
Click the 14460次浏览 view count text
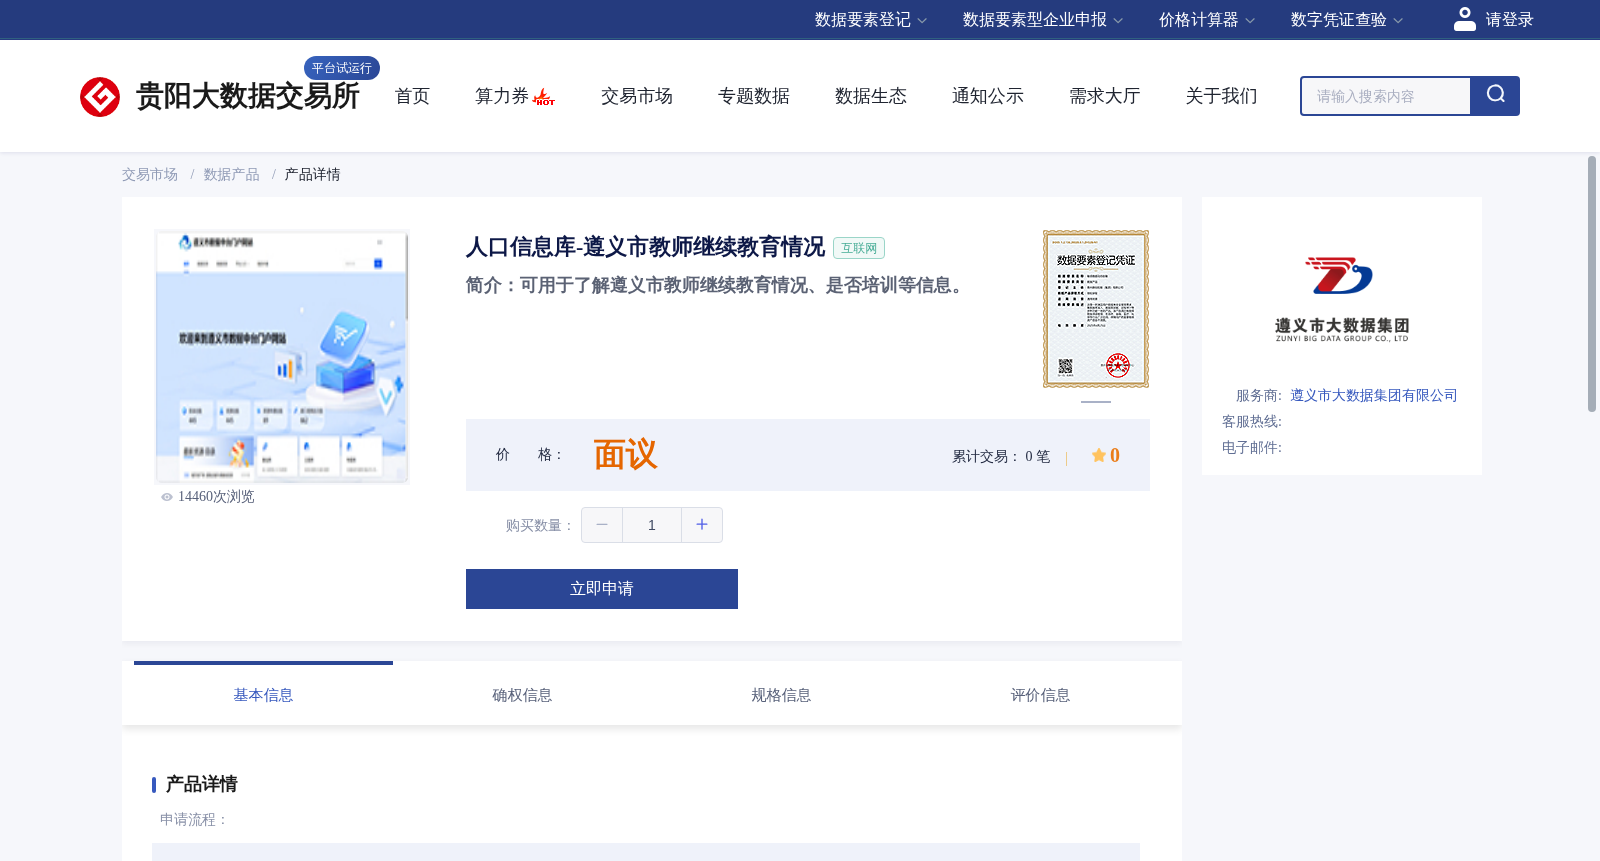tap(216, 497)
